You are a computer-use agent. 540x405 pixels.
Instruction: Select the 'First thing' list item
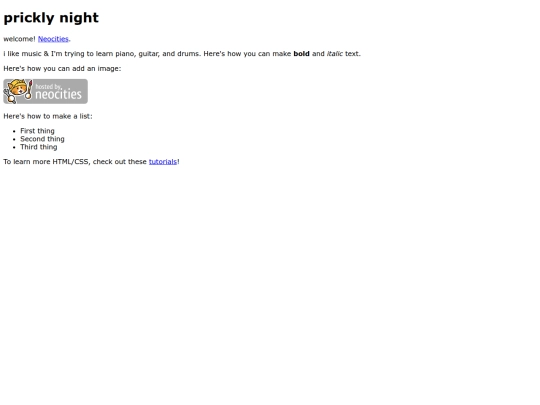point(37,131)
